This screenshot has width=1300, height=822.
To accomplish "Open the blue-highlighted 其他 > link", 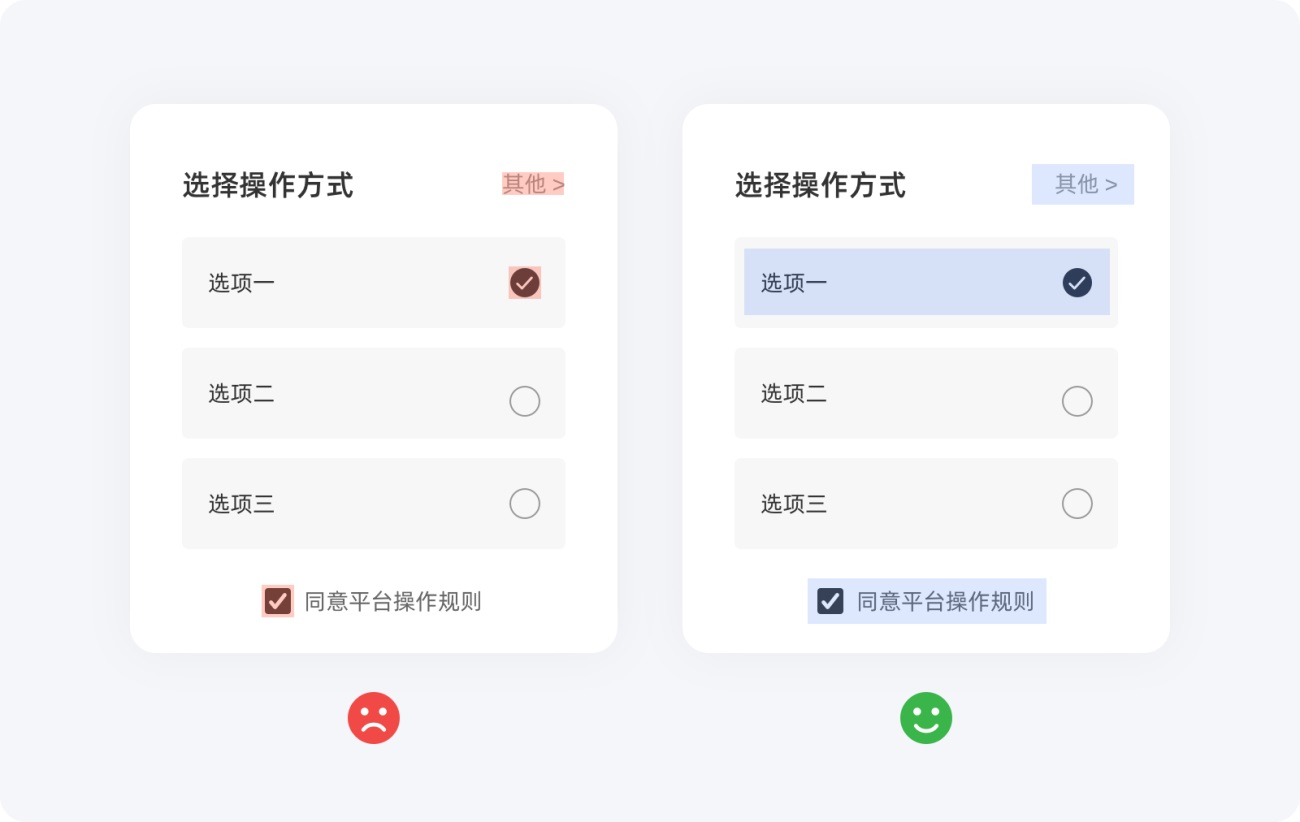I will tap(1085, 184).
